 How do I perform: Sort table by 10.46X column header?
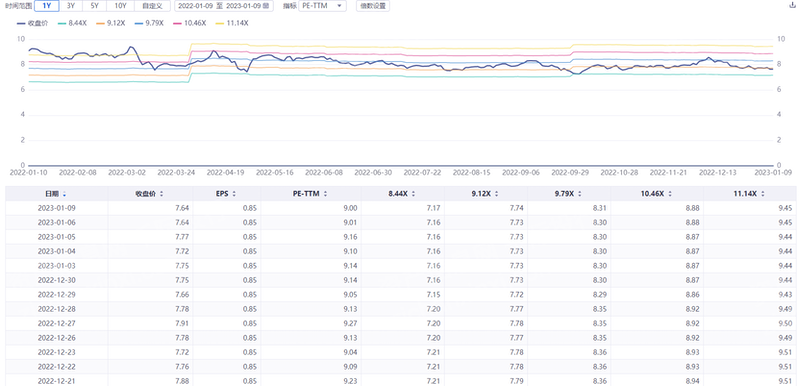click(657, 194)
